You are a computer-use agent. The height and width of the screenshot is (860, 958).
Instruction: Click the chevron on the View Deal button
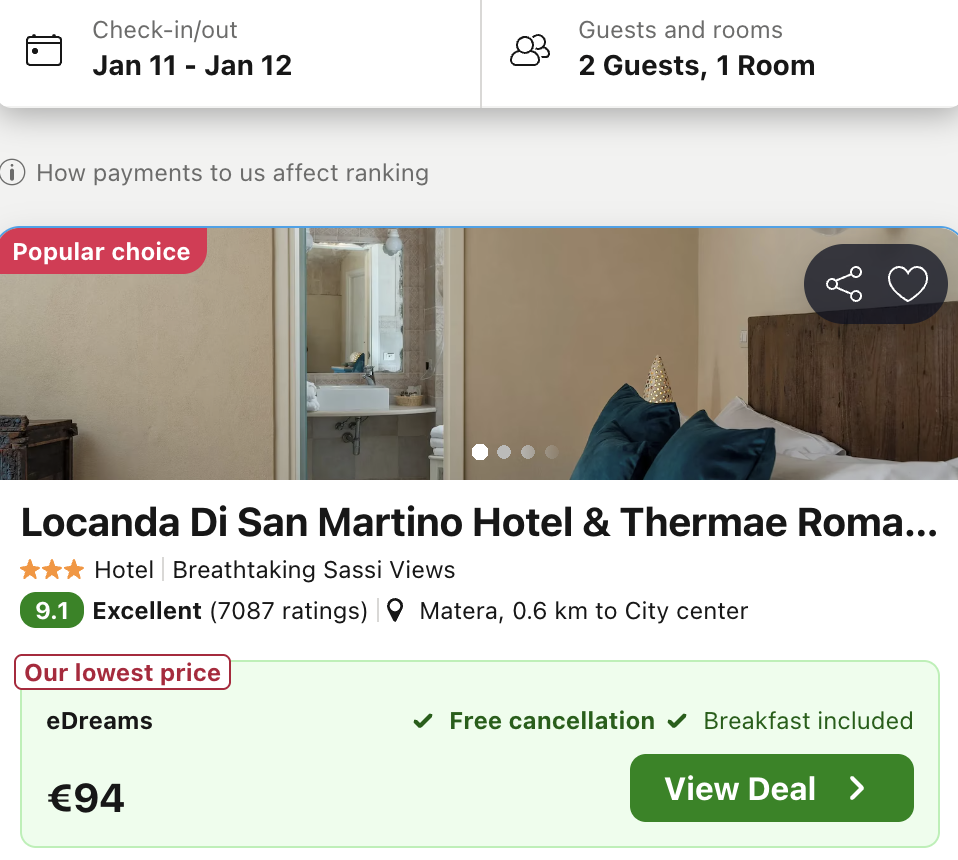click(856, 788)
